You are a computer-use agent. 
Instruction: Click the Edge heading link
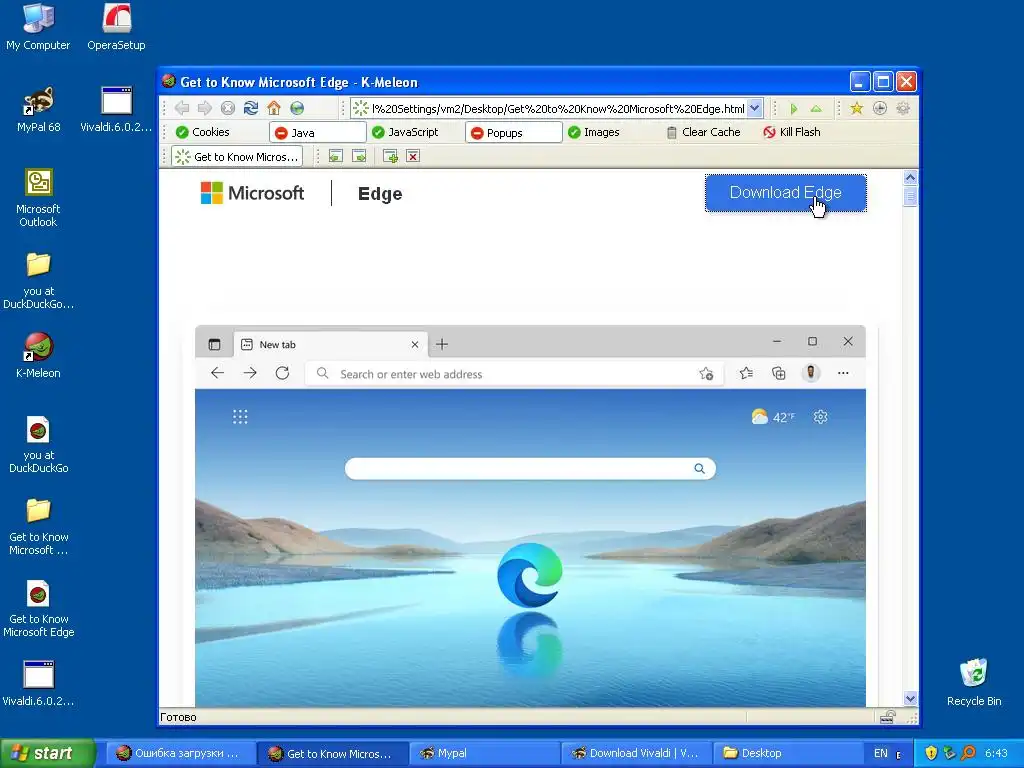tap(380, 194)
